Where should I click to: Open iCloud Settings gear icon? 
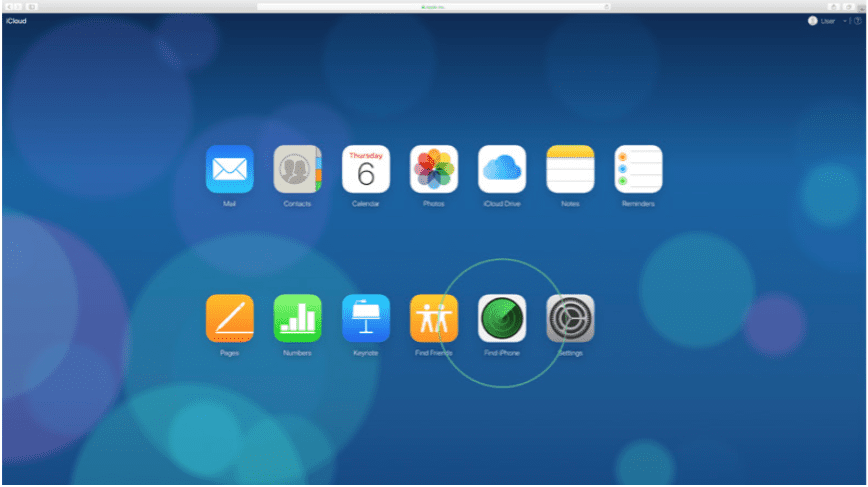pos(570,319)
